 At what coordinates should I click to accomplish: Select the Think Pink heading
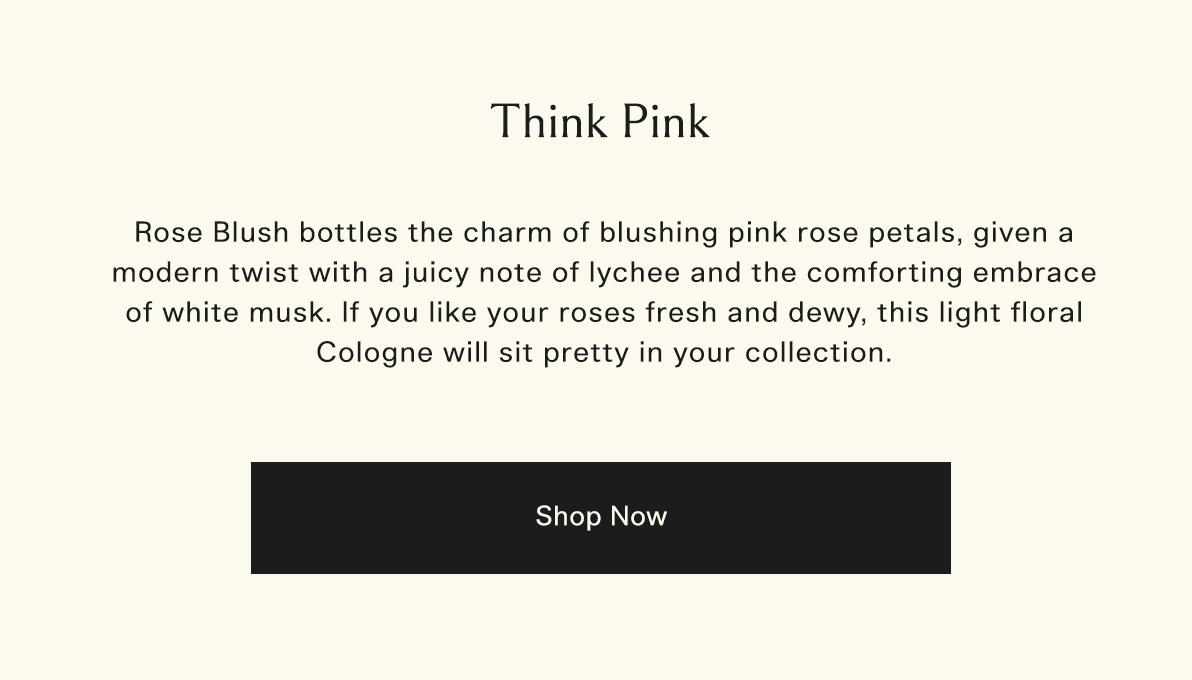(x=599, y=121)
